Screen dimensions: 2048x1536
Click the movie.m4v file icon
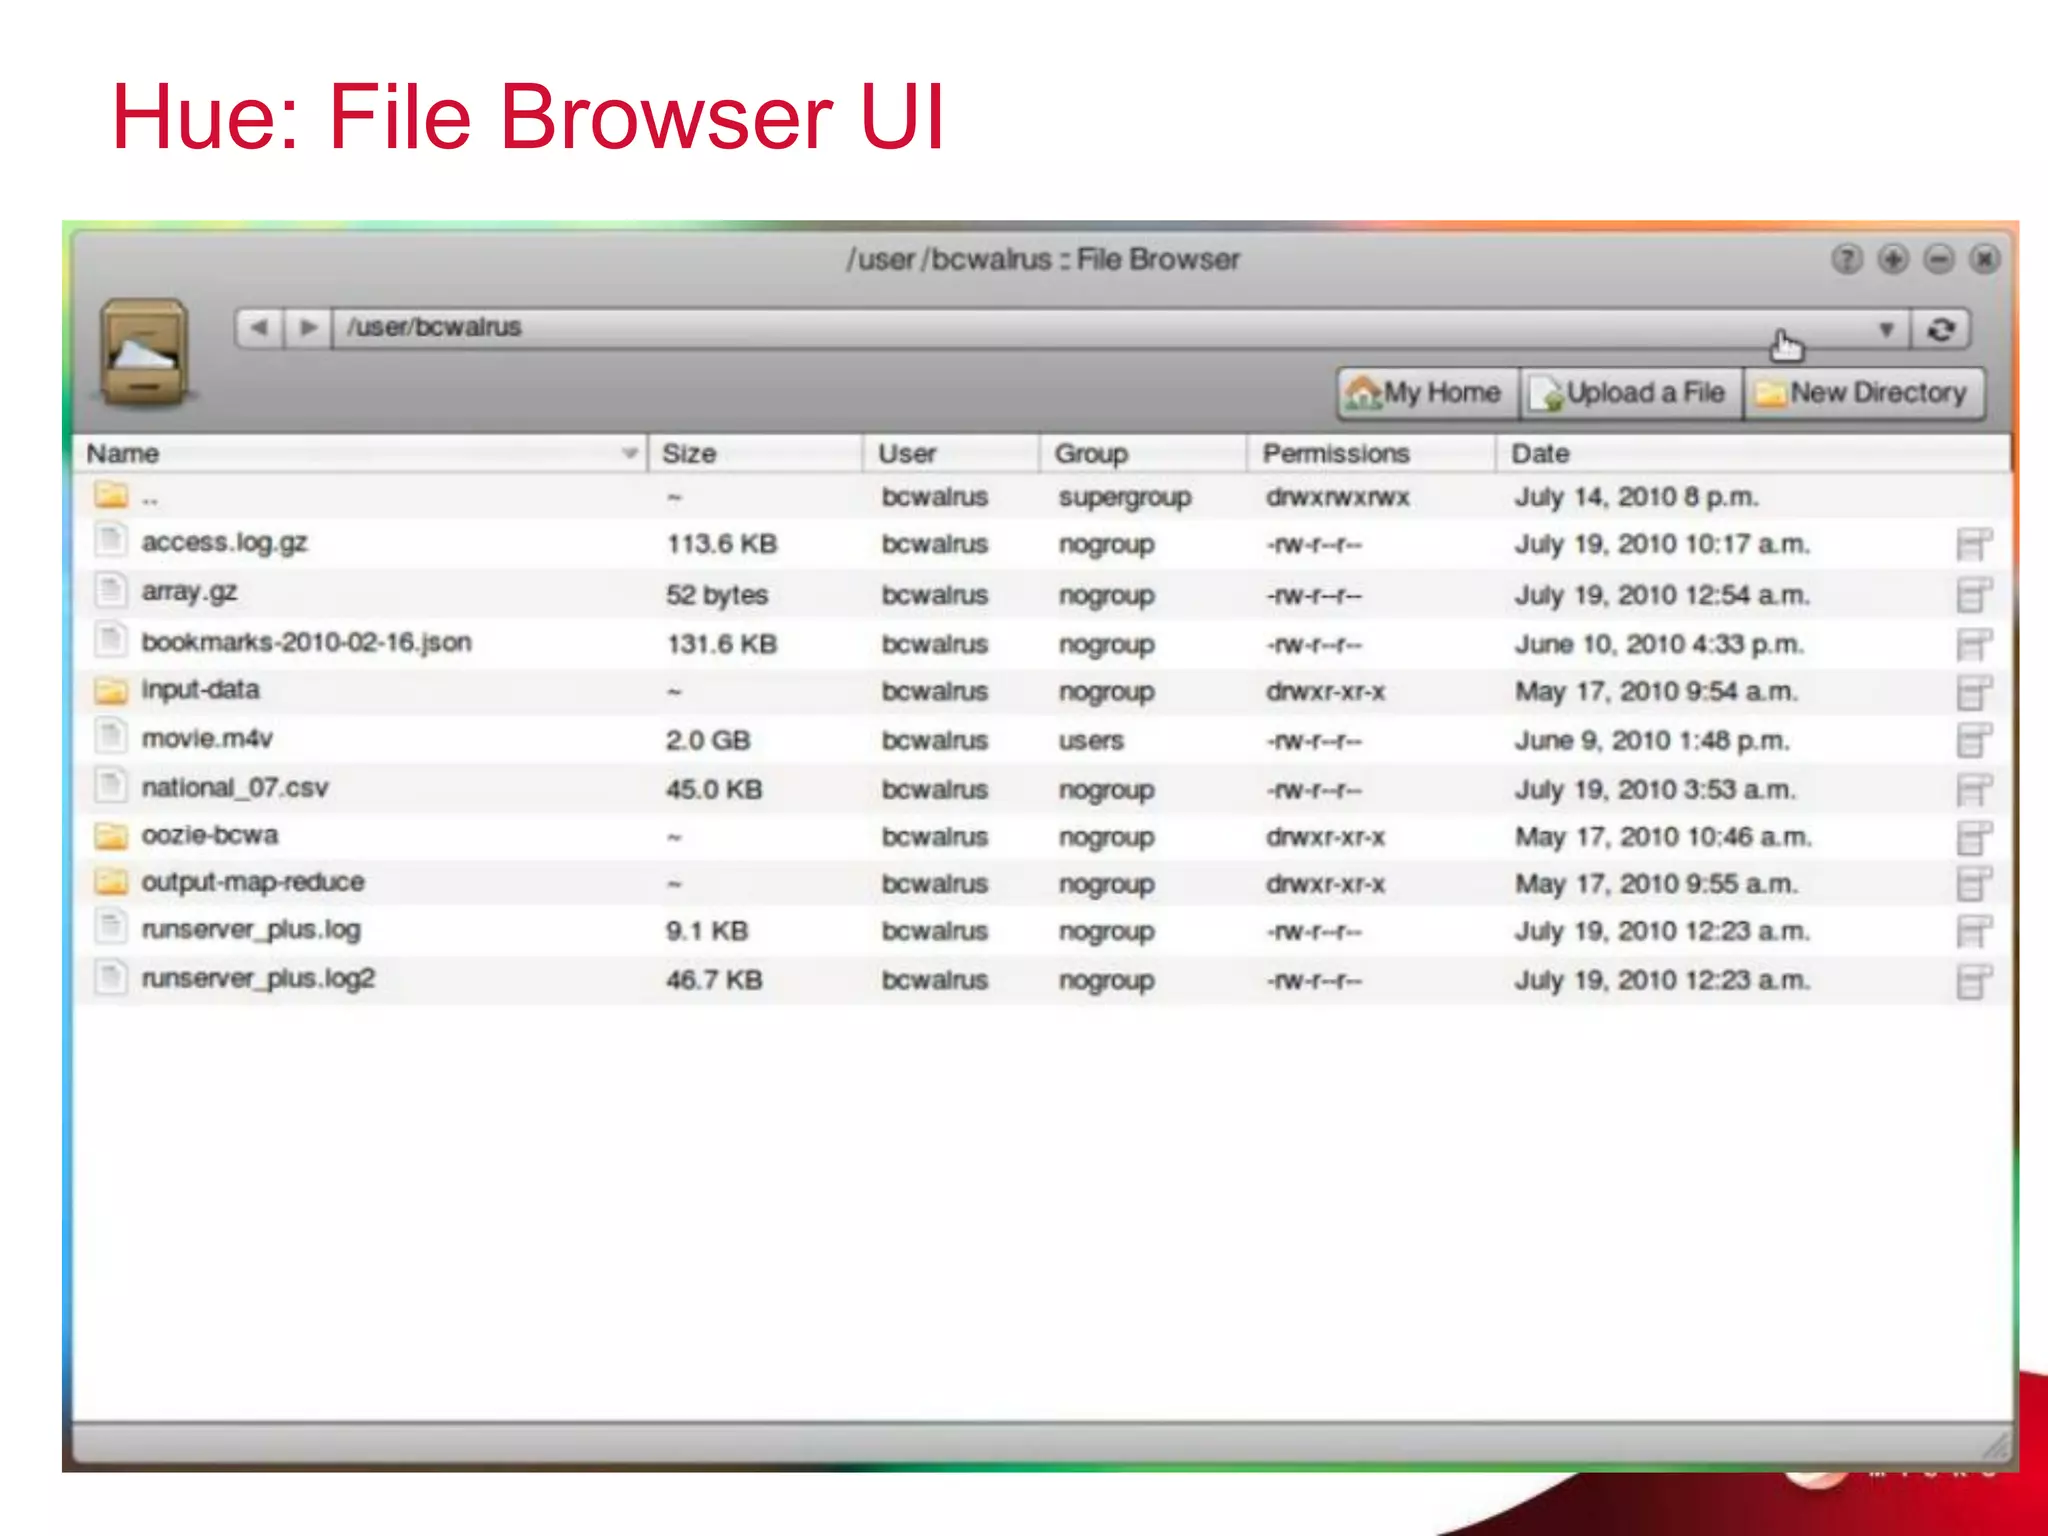111,736
